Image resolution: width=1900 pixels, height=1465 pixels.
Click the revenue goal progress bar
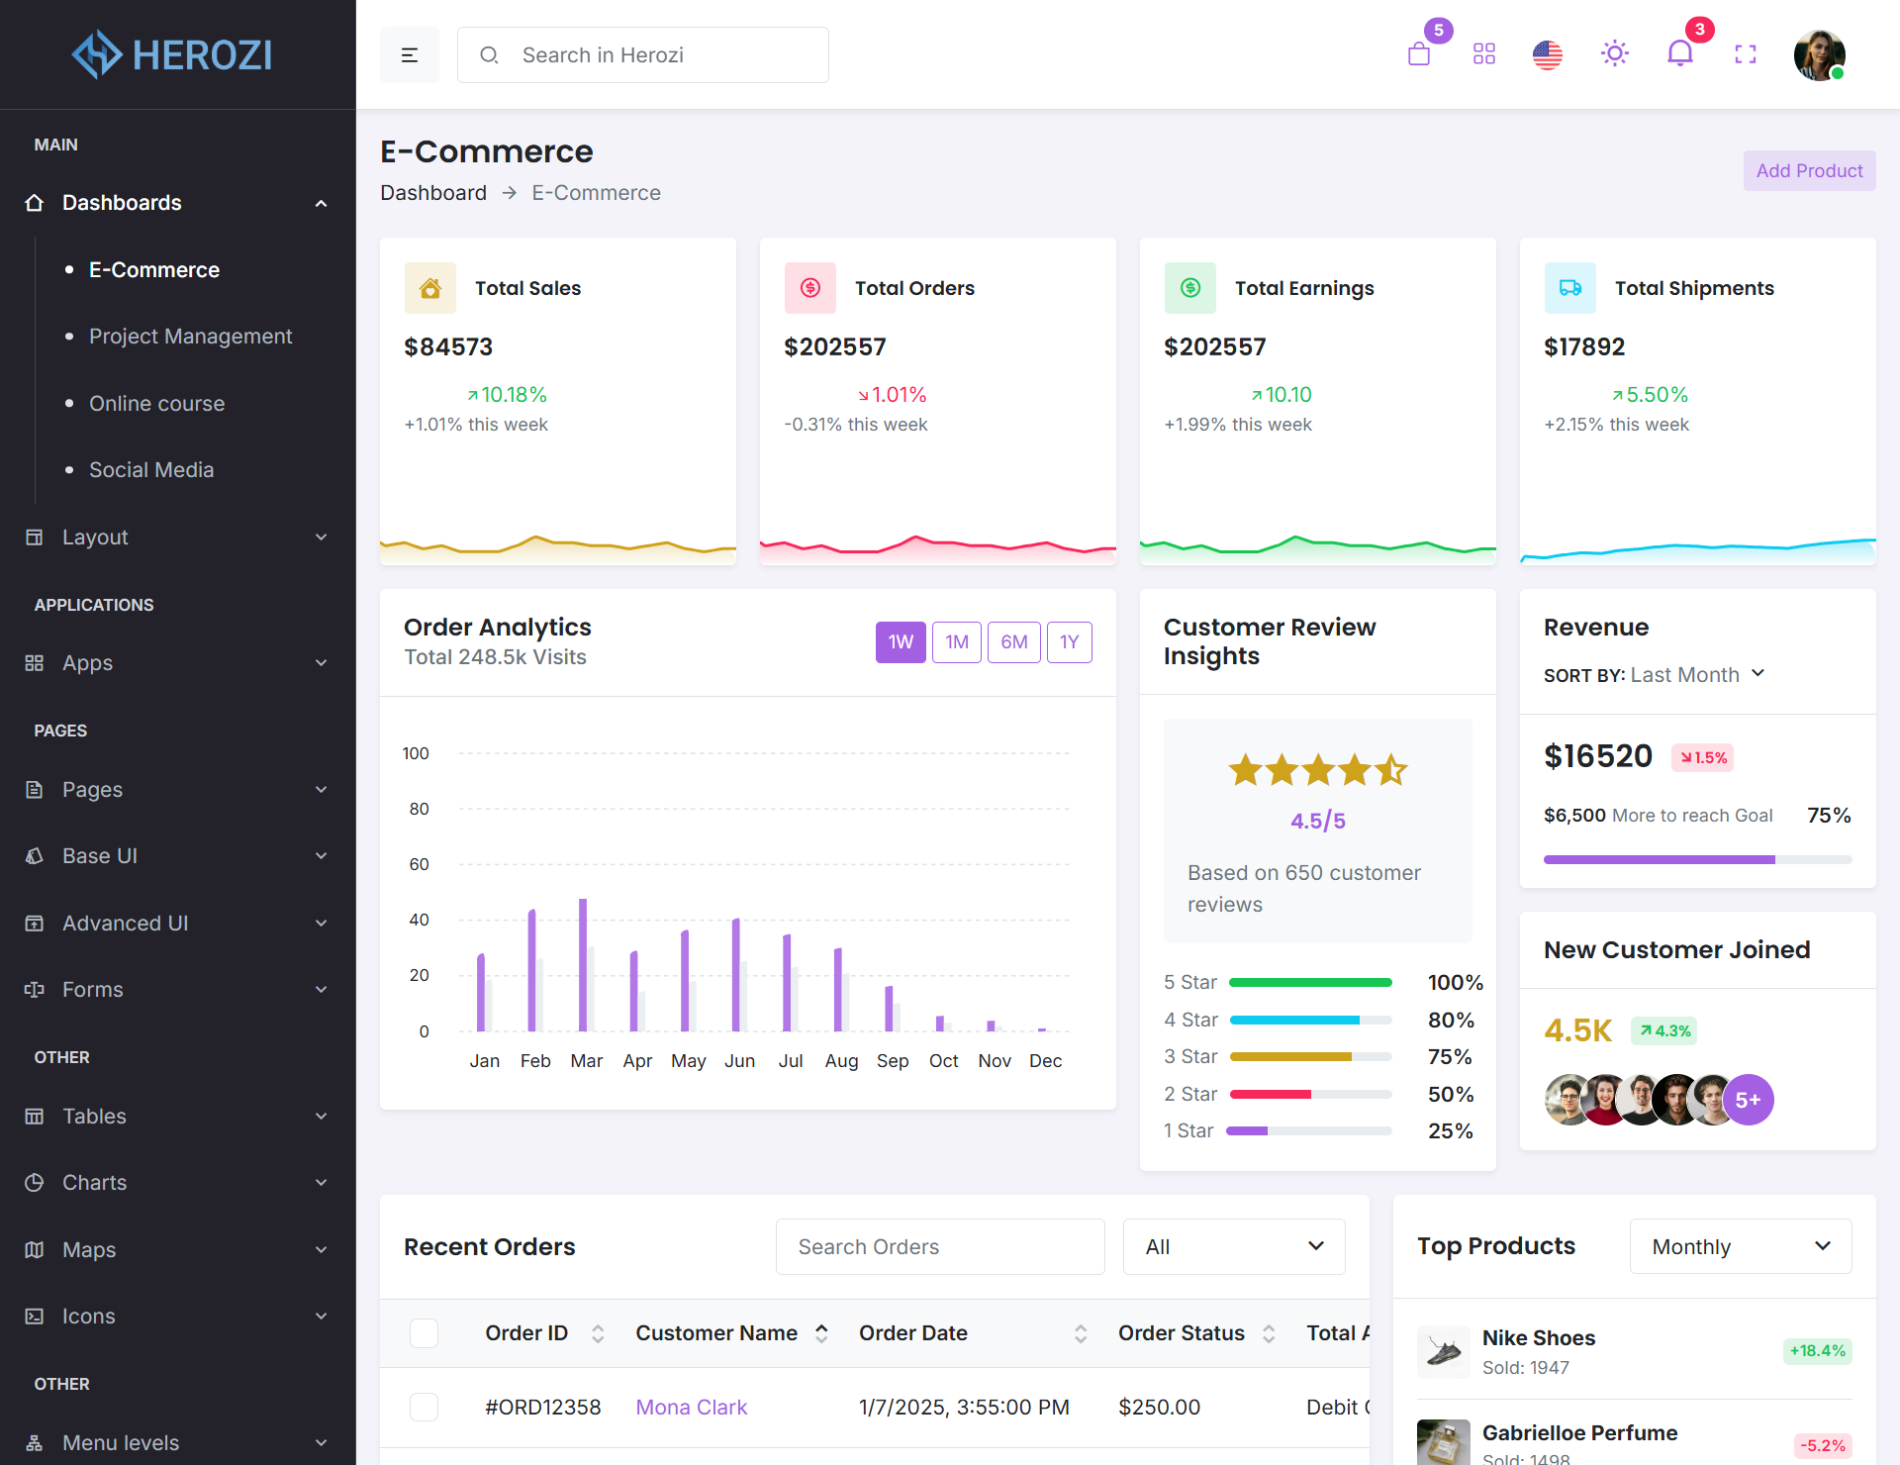pyautogui.click(x=1697, y=859)
